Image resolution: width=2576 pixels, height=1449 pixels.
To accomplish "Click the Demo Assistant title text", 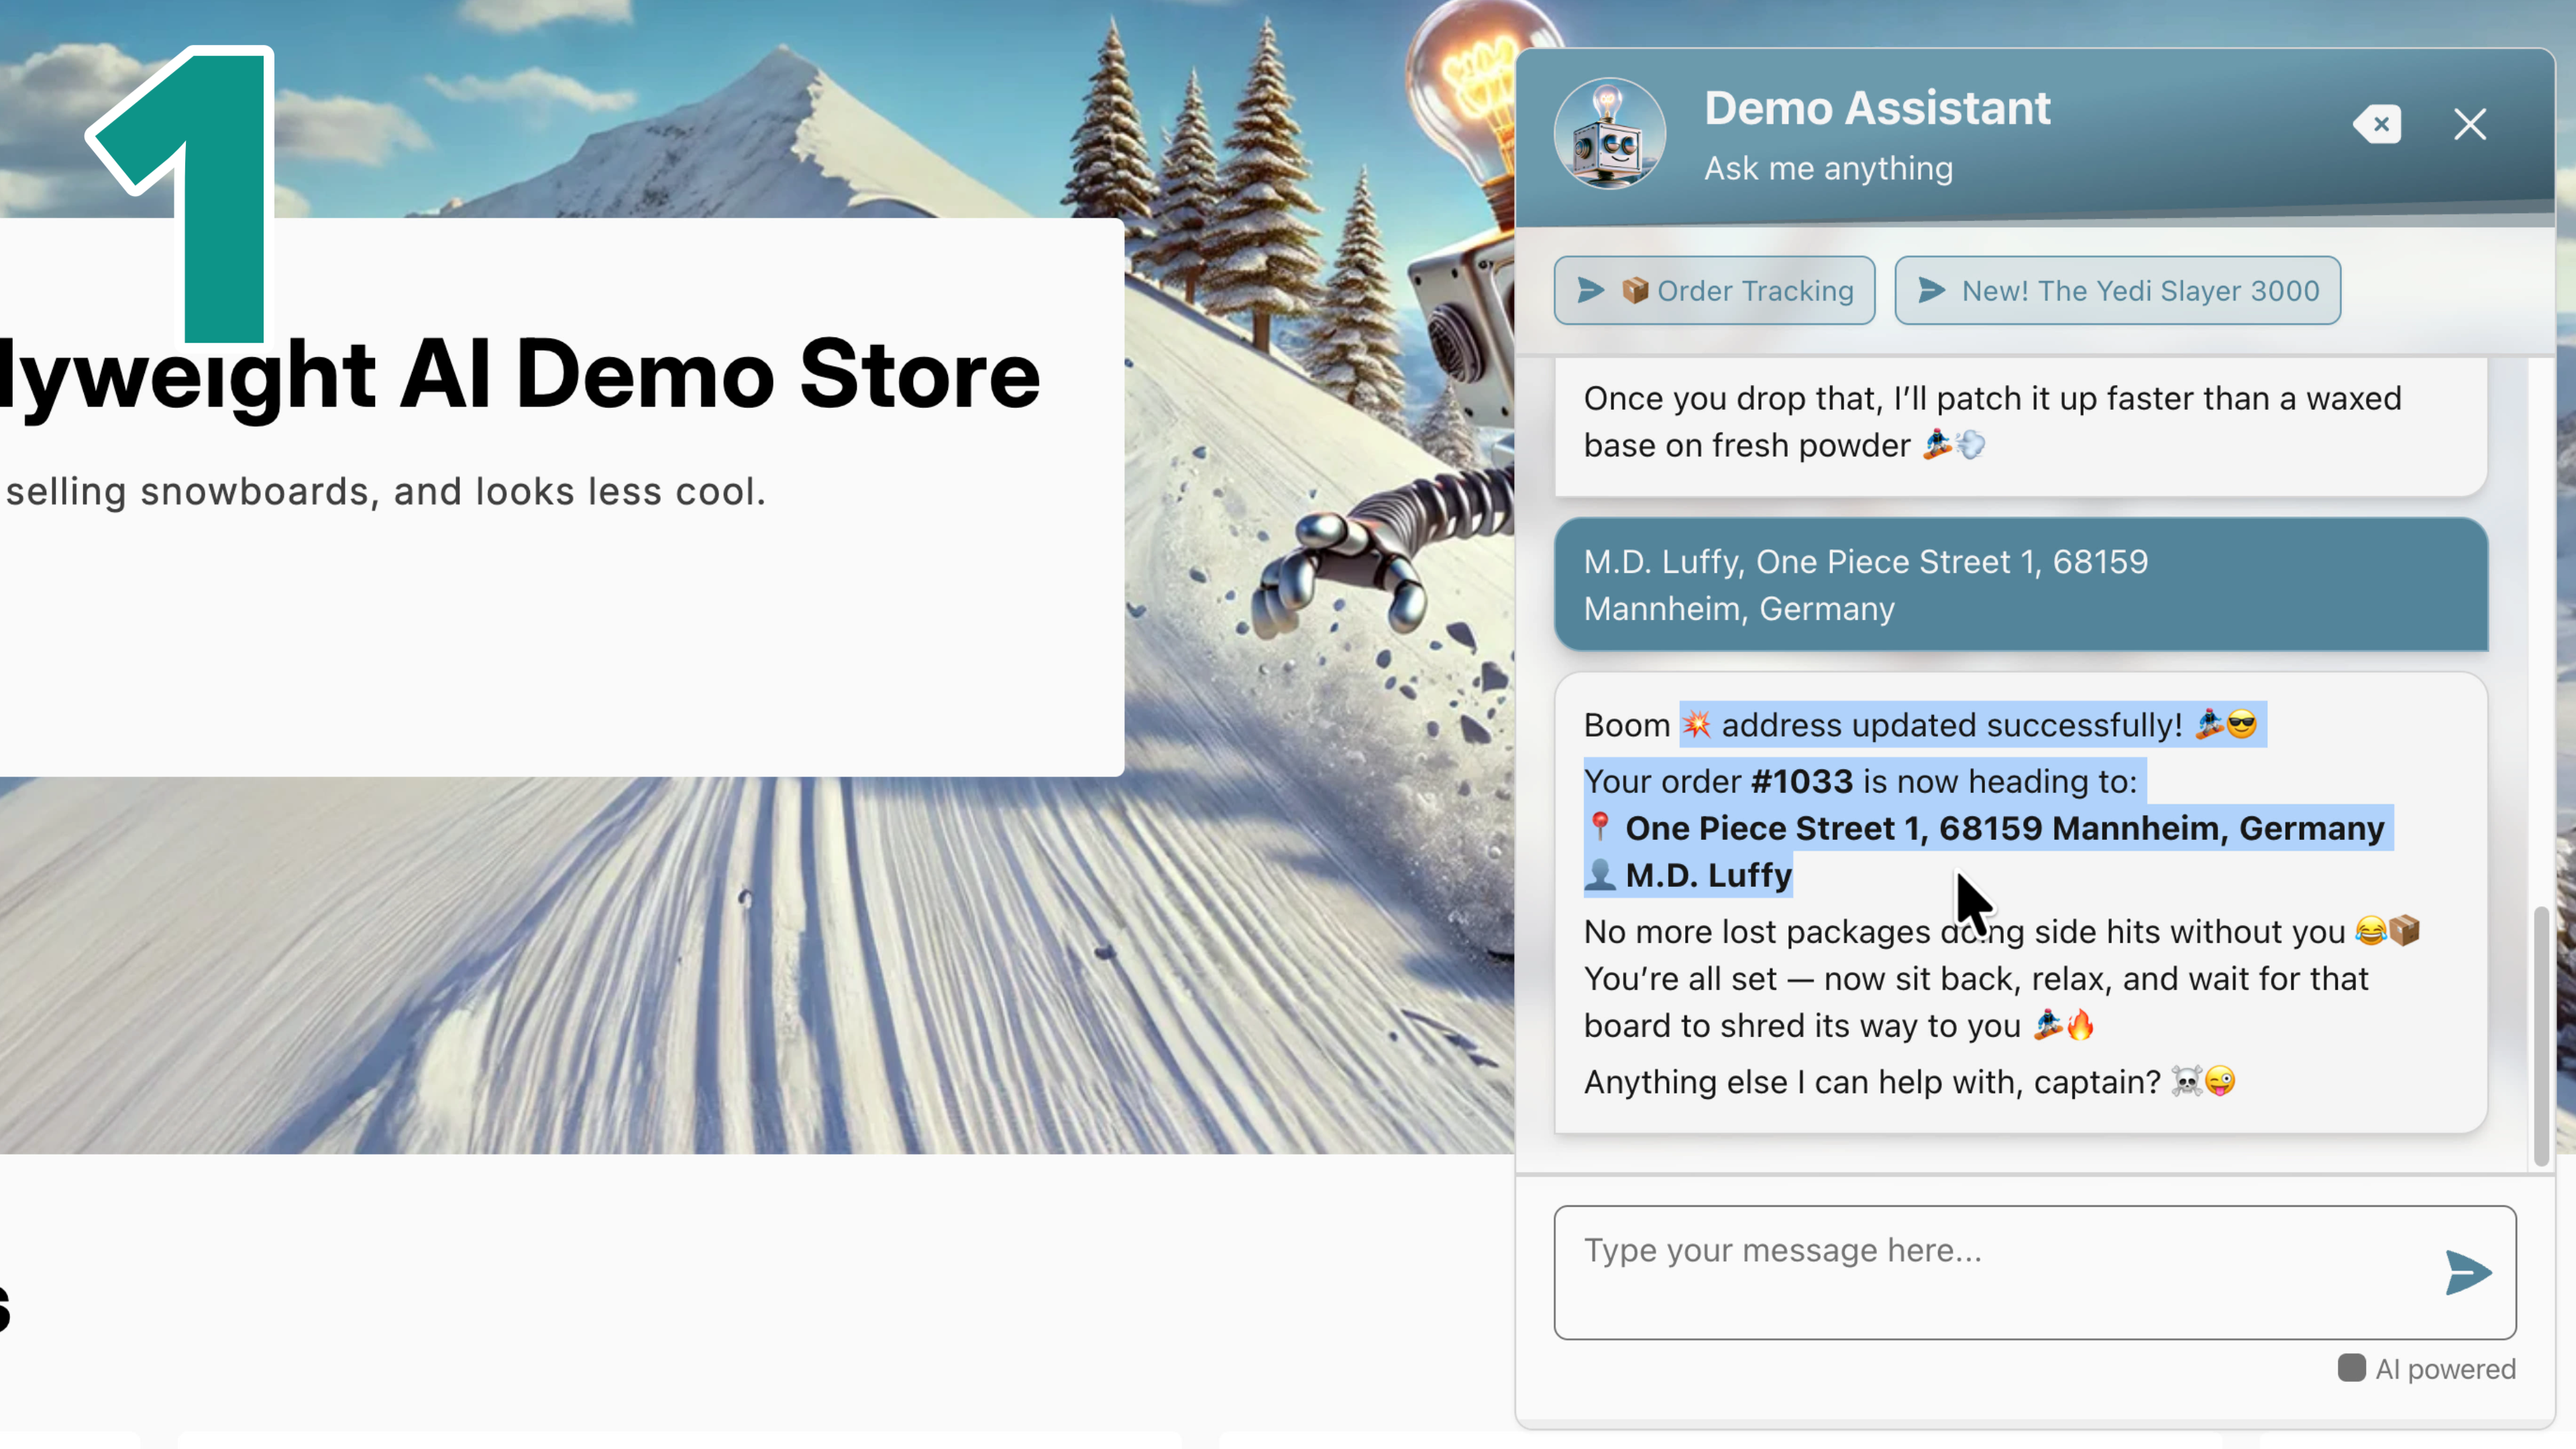I will pyautogui.click(x=1876, y=108).
